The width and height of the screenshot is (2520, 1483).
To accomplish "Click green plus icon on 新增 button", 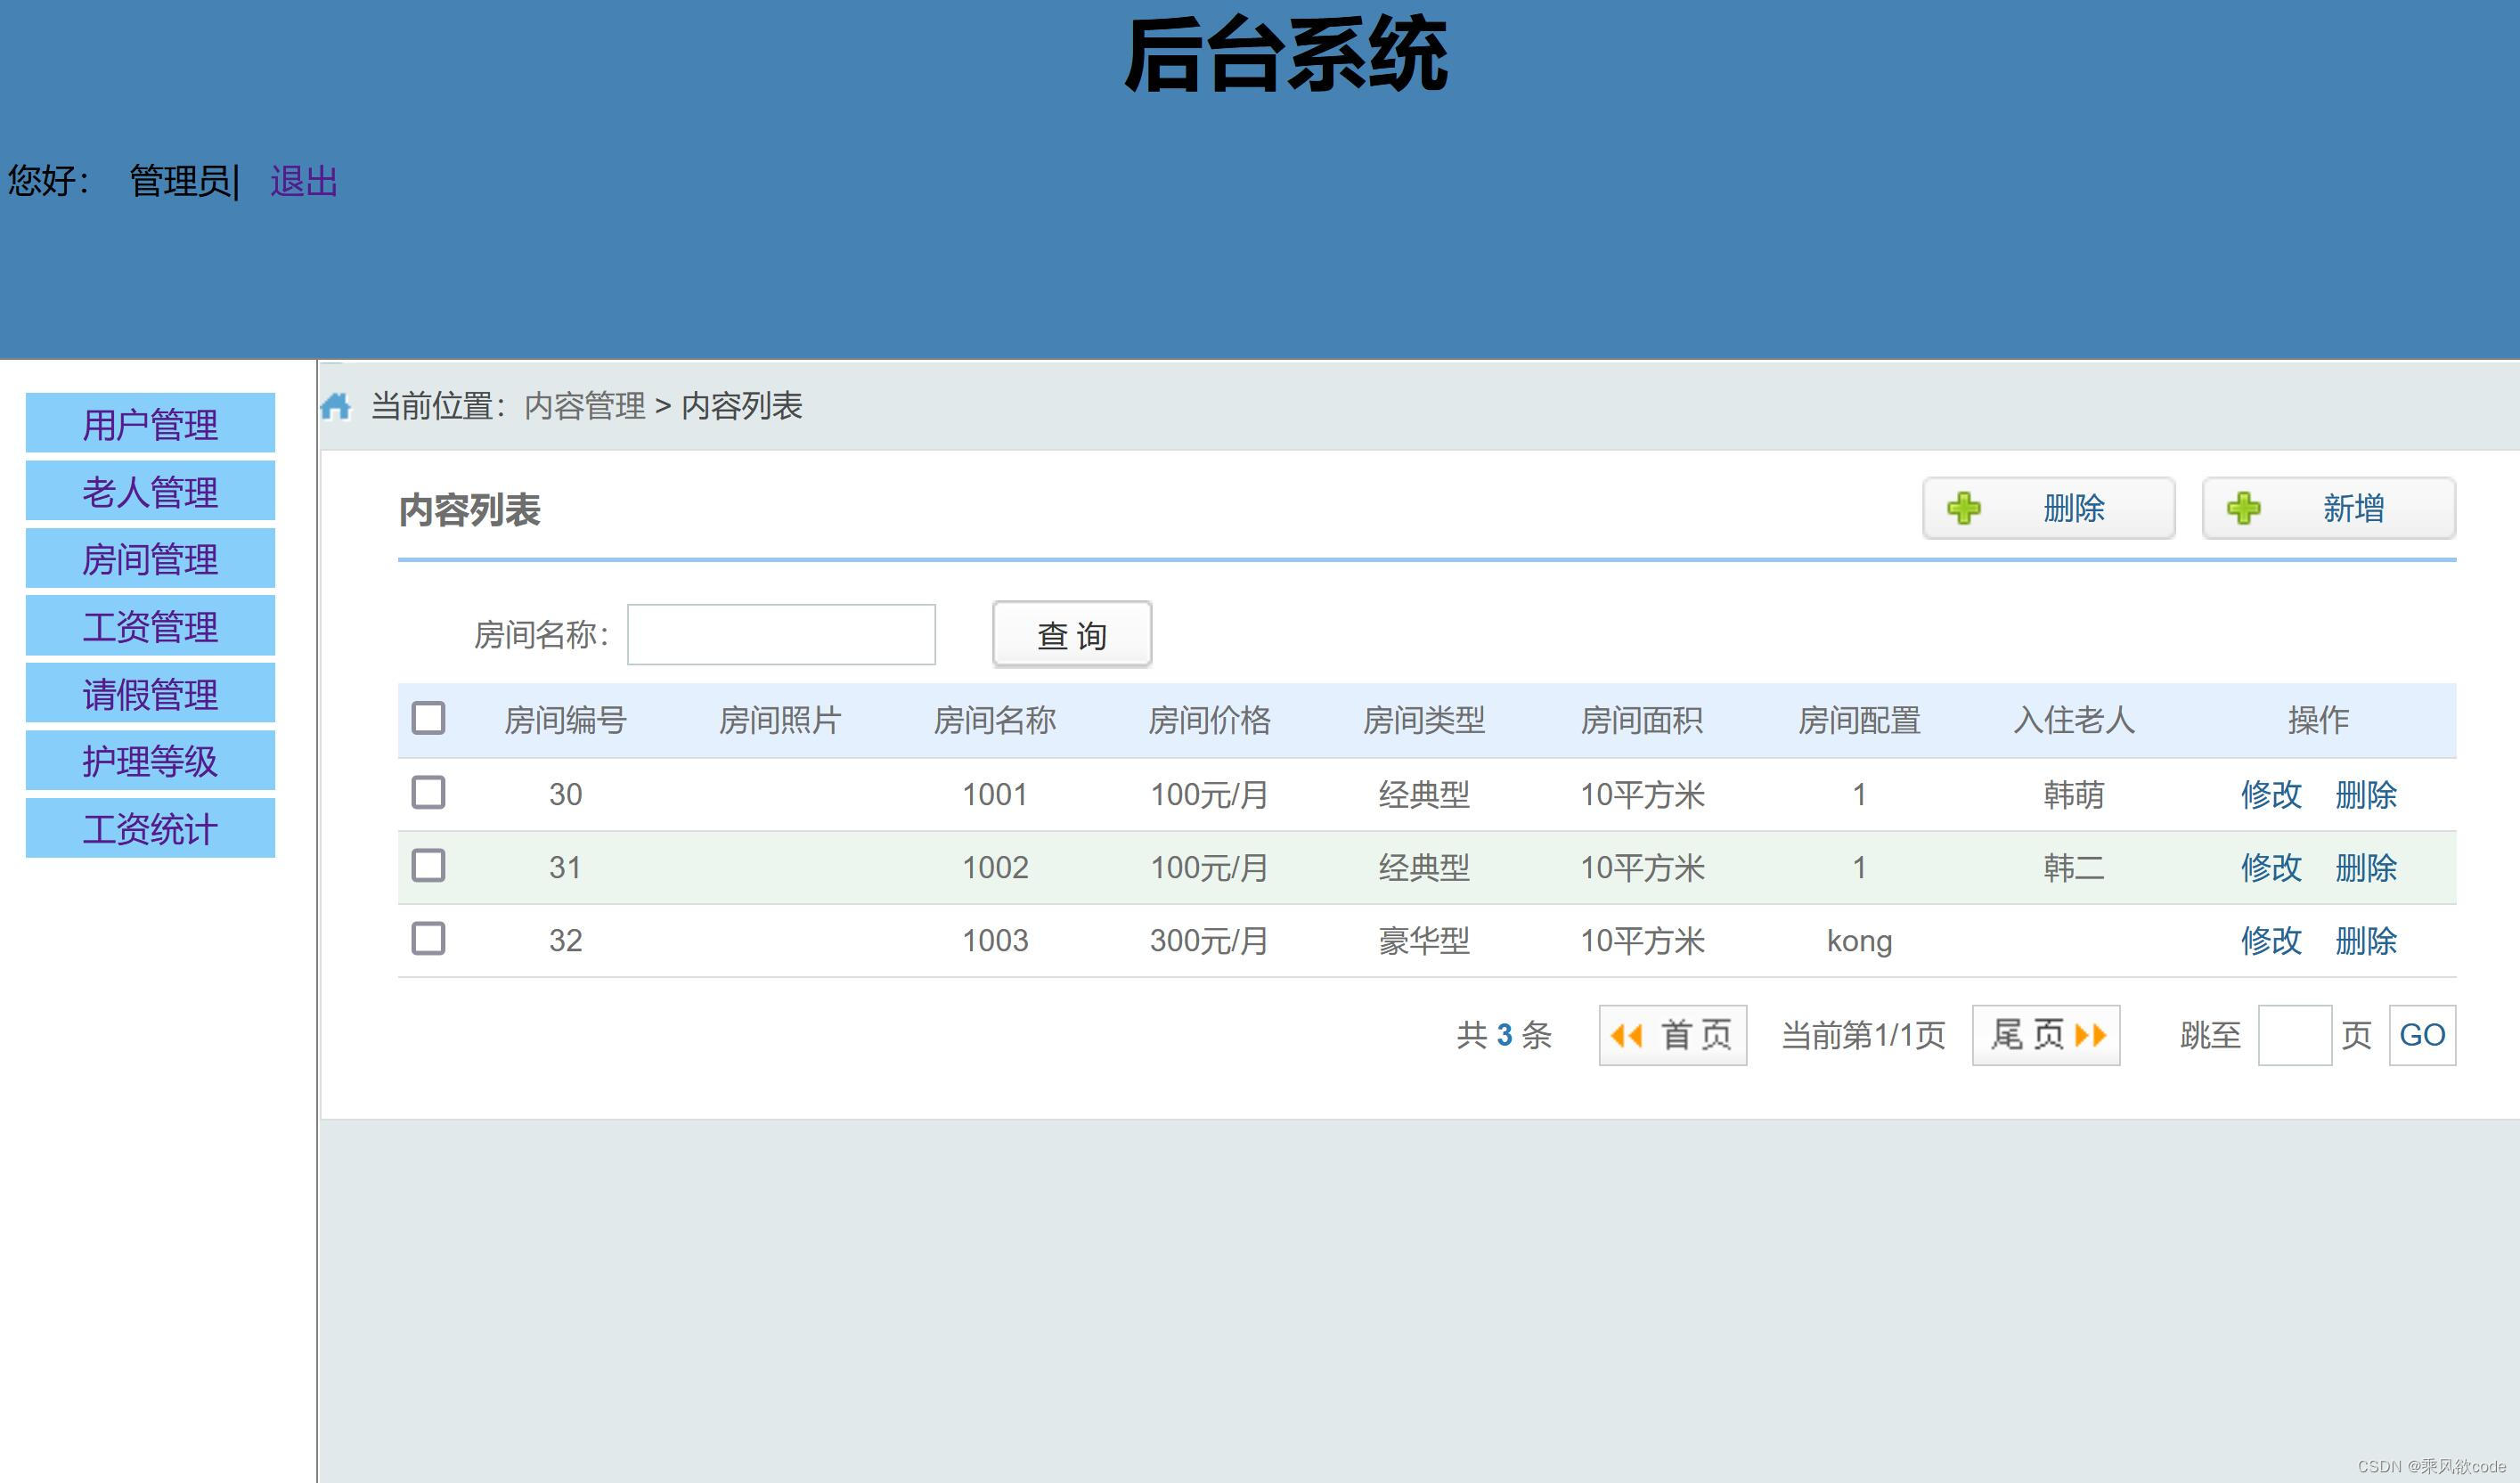I will point(2243,508).
